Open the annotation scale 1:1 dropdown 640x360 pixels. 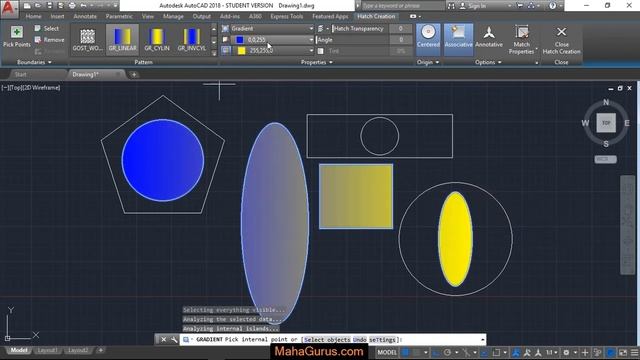tap(551, 352)
